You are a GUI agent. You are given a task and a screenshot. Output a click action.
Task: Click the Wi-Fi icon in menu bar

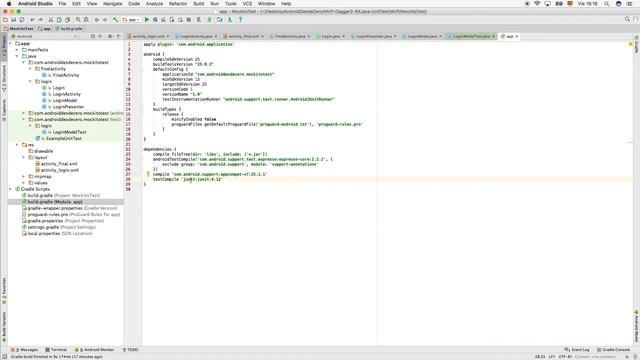click(x=537, y=4)
